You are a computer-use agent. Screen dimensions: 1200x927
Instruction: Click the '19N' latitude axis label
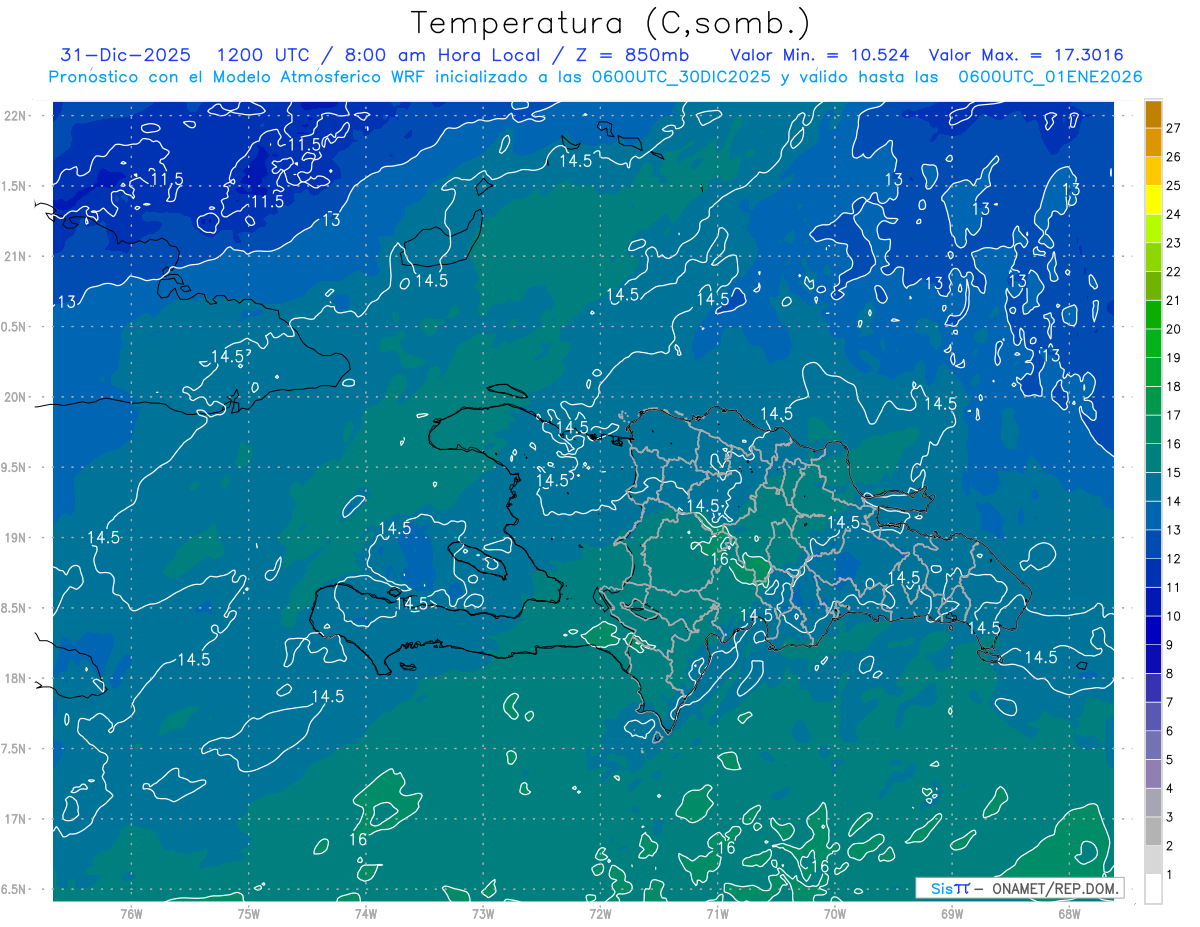(14, 538)
